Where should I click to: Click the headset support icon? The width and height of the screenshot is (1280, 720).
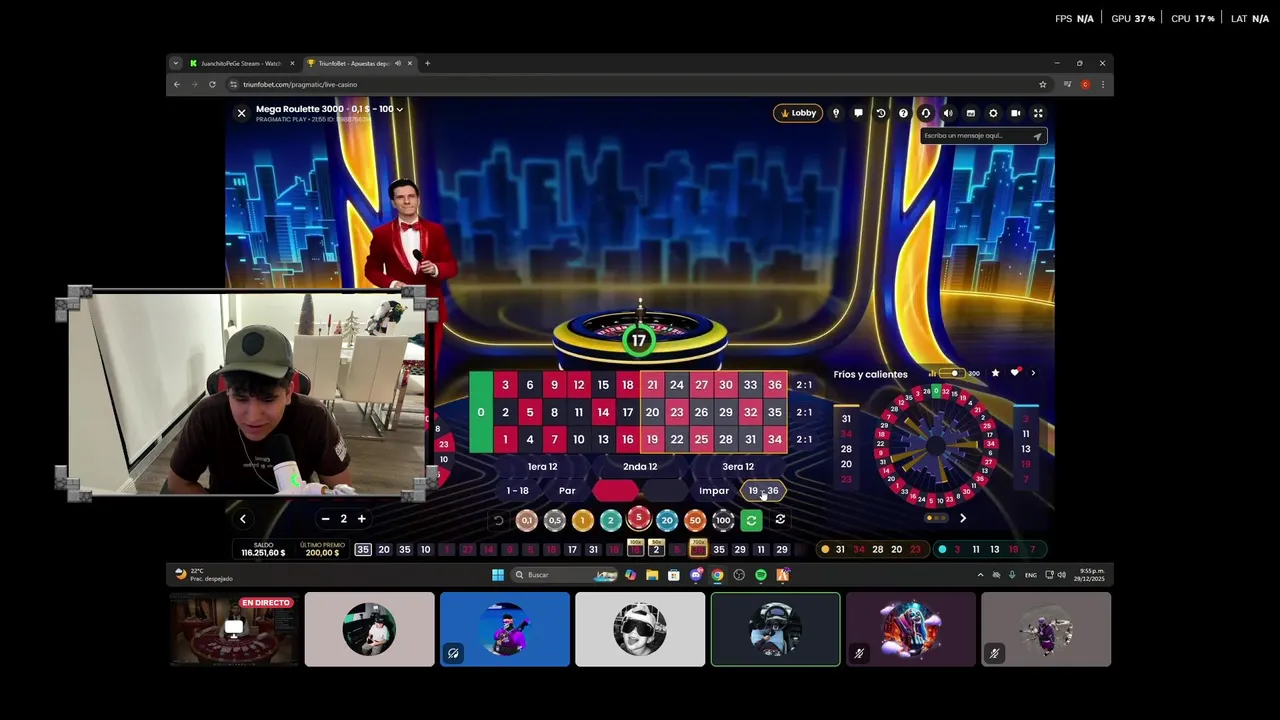926,113
